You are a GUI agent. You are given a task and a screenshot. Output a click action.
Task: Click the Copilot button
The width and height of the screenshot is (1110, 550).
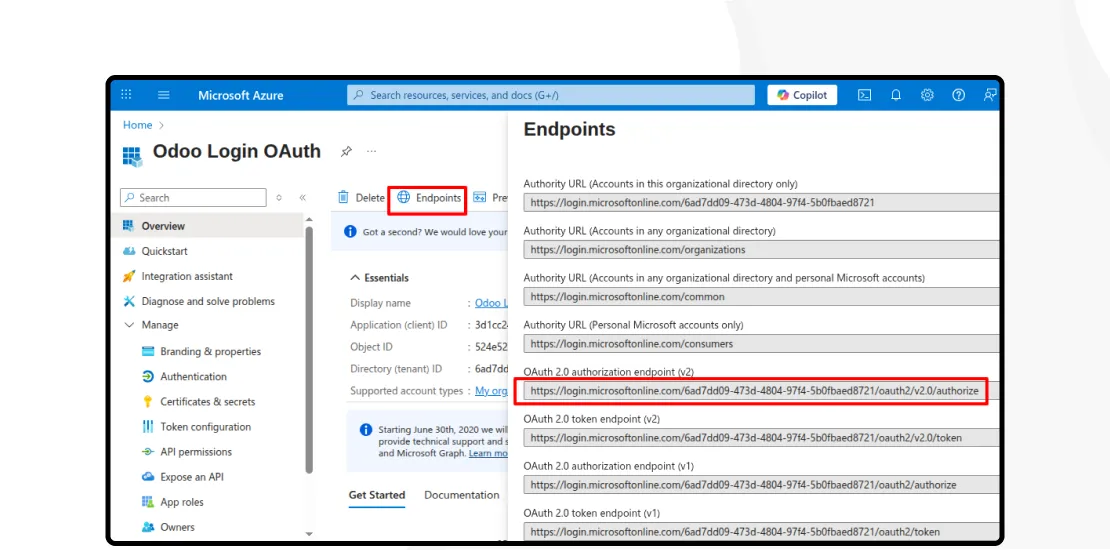[802, 95]
